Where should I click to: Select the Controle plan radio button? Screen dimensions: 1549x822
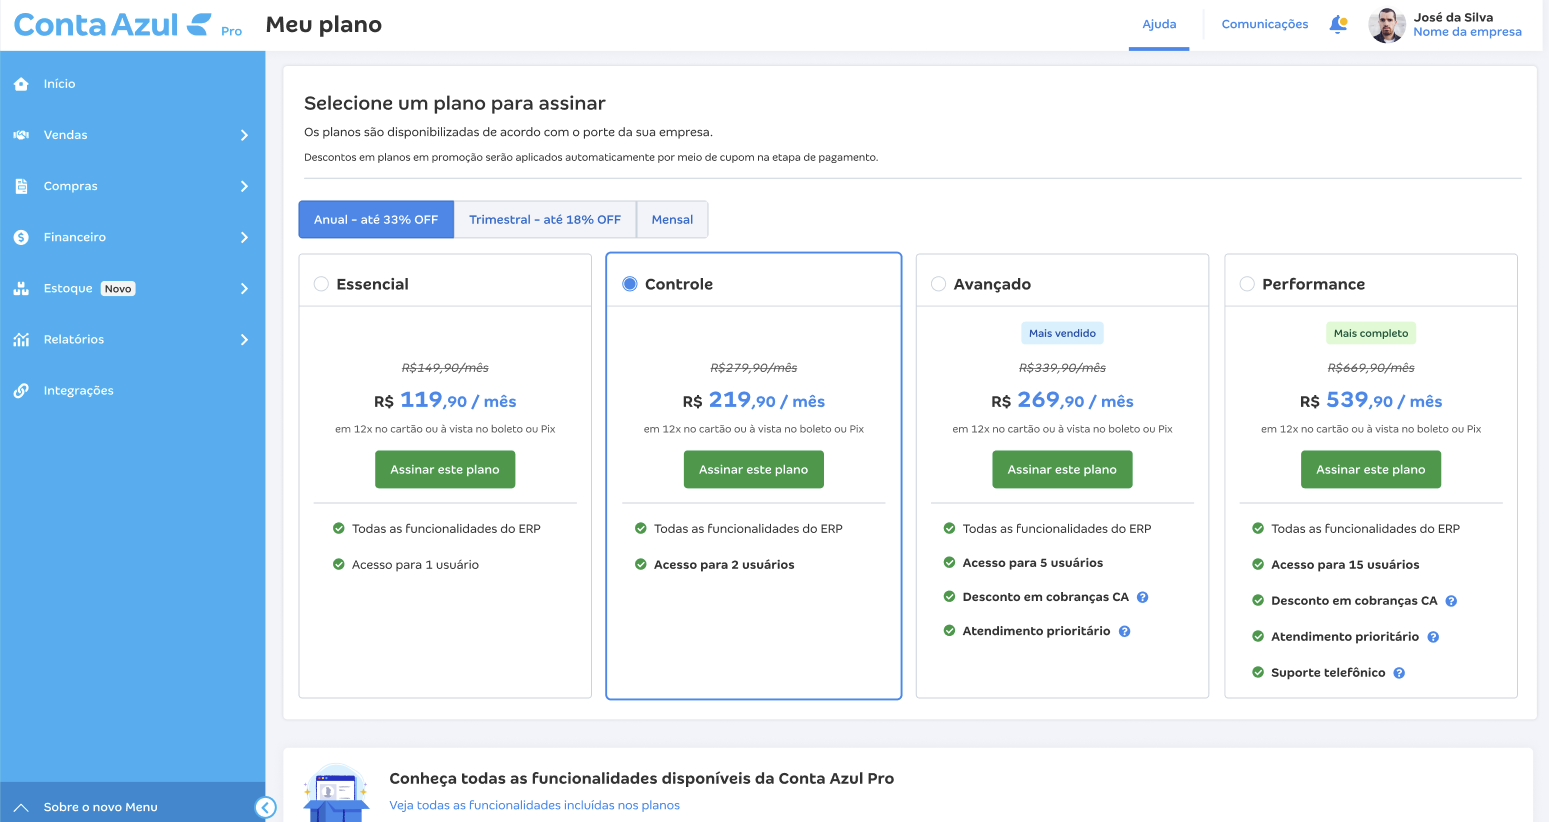pos(630,284)
